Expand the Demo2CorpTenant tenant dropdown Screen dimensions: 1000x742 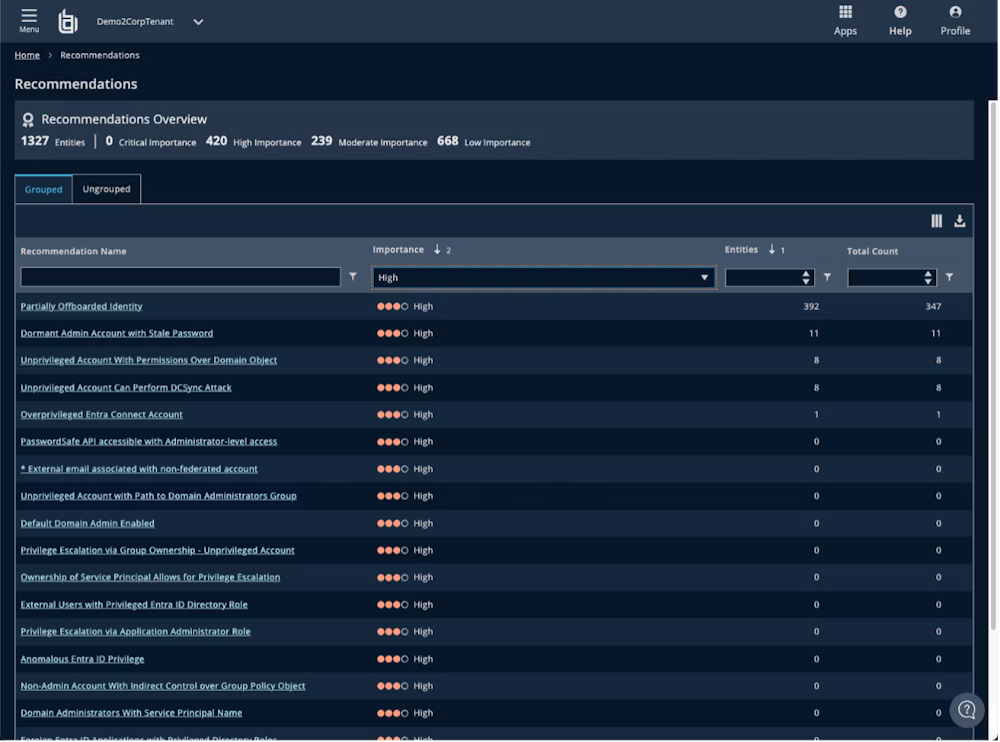point(198,22)
